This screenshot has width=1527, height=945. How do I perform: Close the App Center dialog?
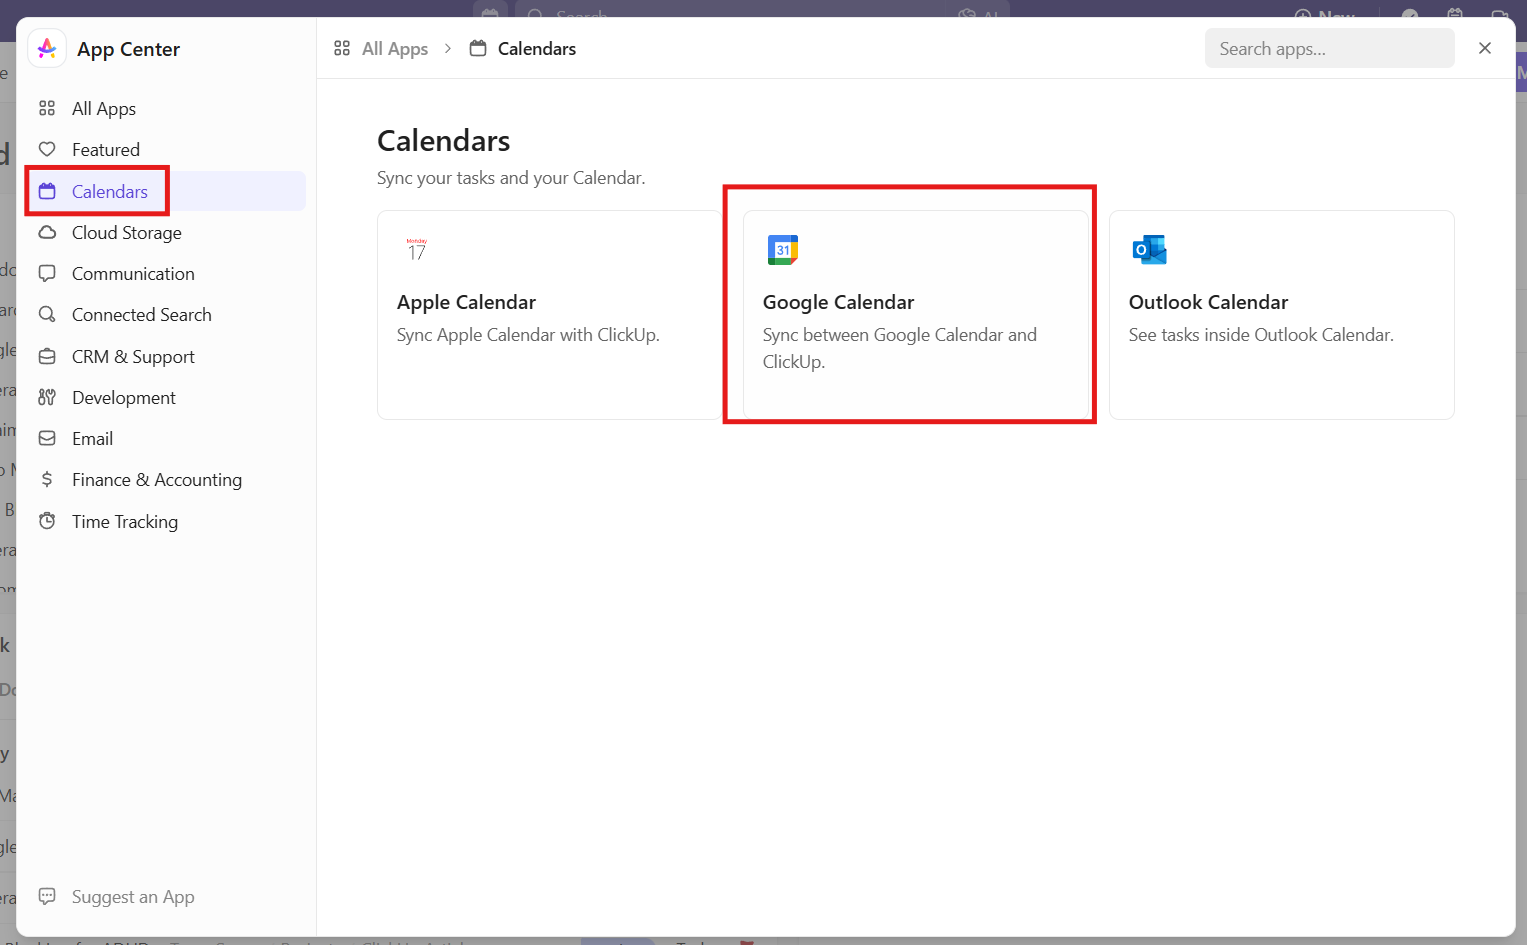(x=1484, y=48)
